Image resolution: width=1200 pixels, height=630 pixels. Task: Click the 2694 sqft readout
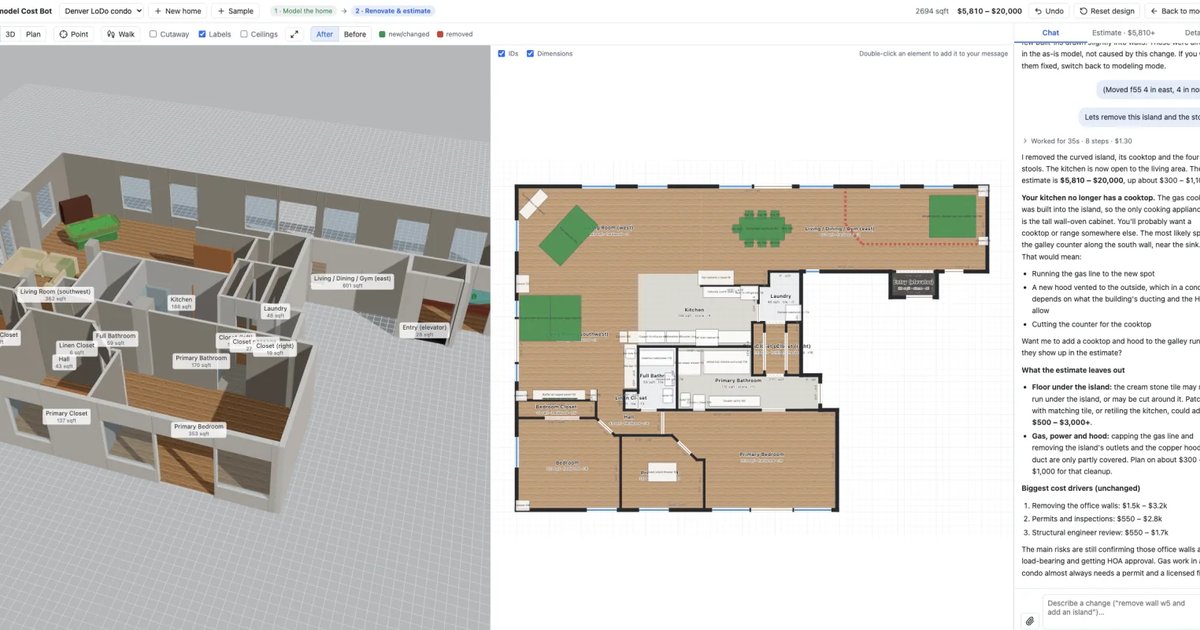[x=931, y=11]
